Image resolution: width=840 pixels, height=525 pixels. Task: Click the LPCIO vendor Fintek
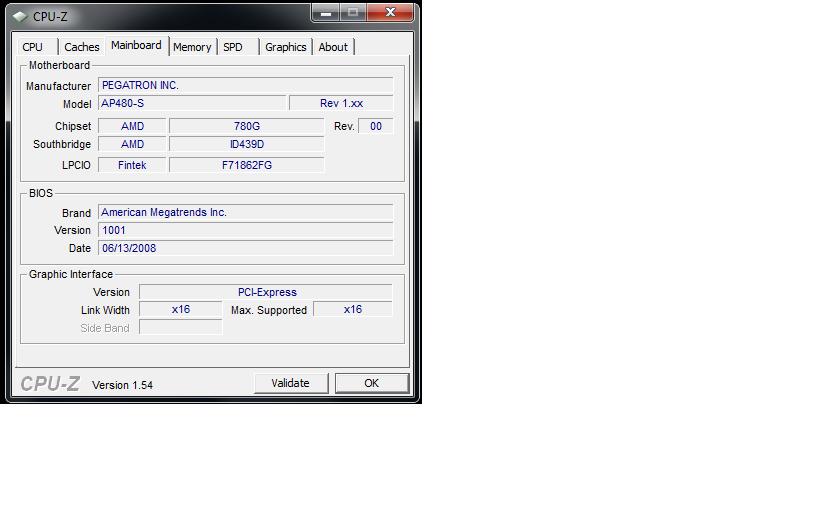pos(132,165)
